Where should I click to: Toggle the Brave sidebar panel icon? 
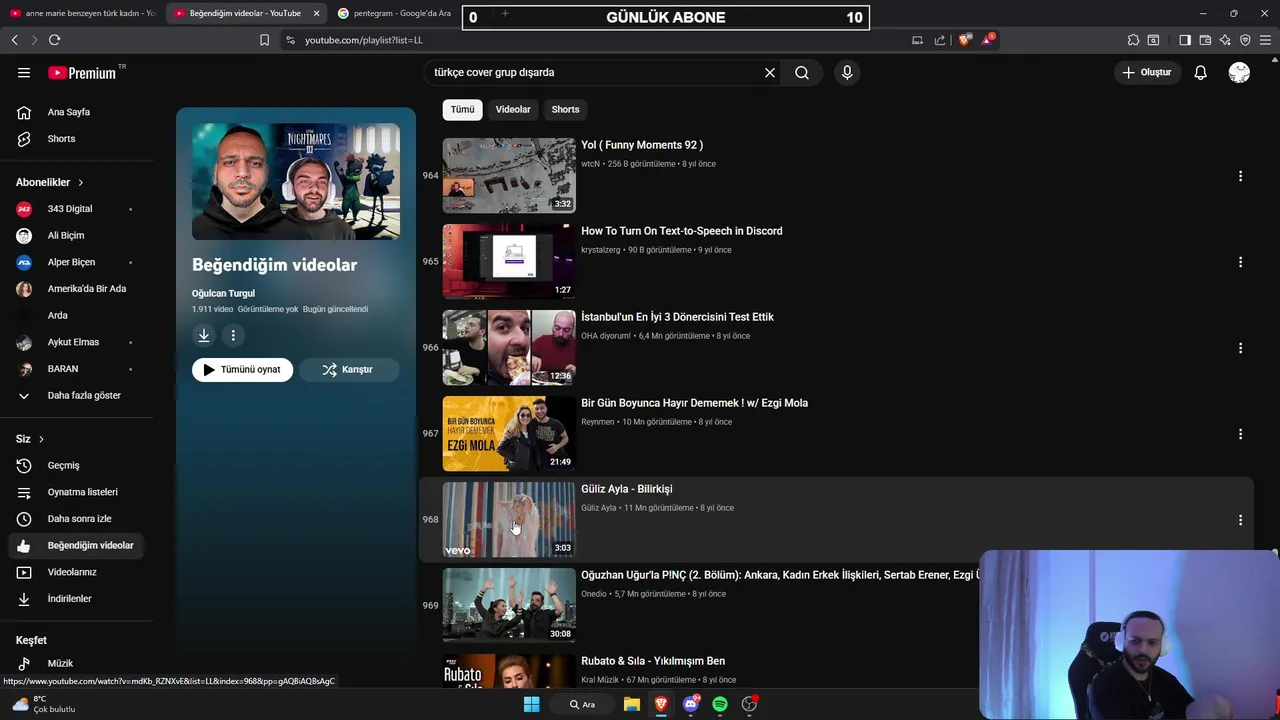1185,40
